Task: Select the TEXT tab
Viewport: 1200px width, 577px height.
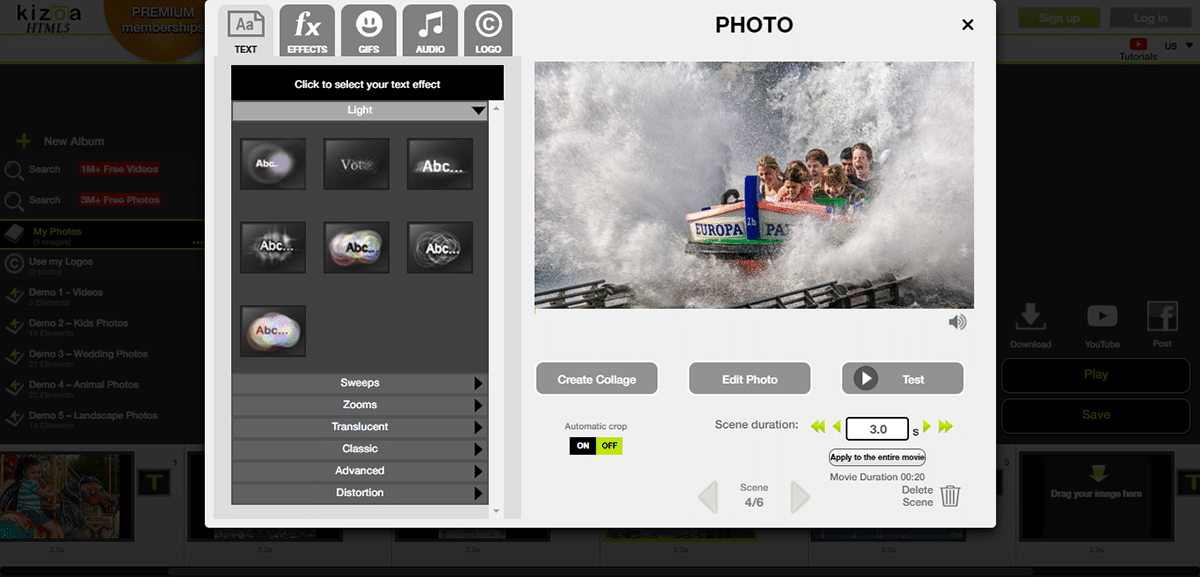Action: tap(246, 32)
